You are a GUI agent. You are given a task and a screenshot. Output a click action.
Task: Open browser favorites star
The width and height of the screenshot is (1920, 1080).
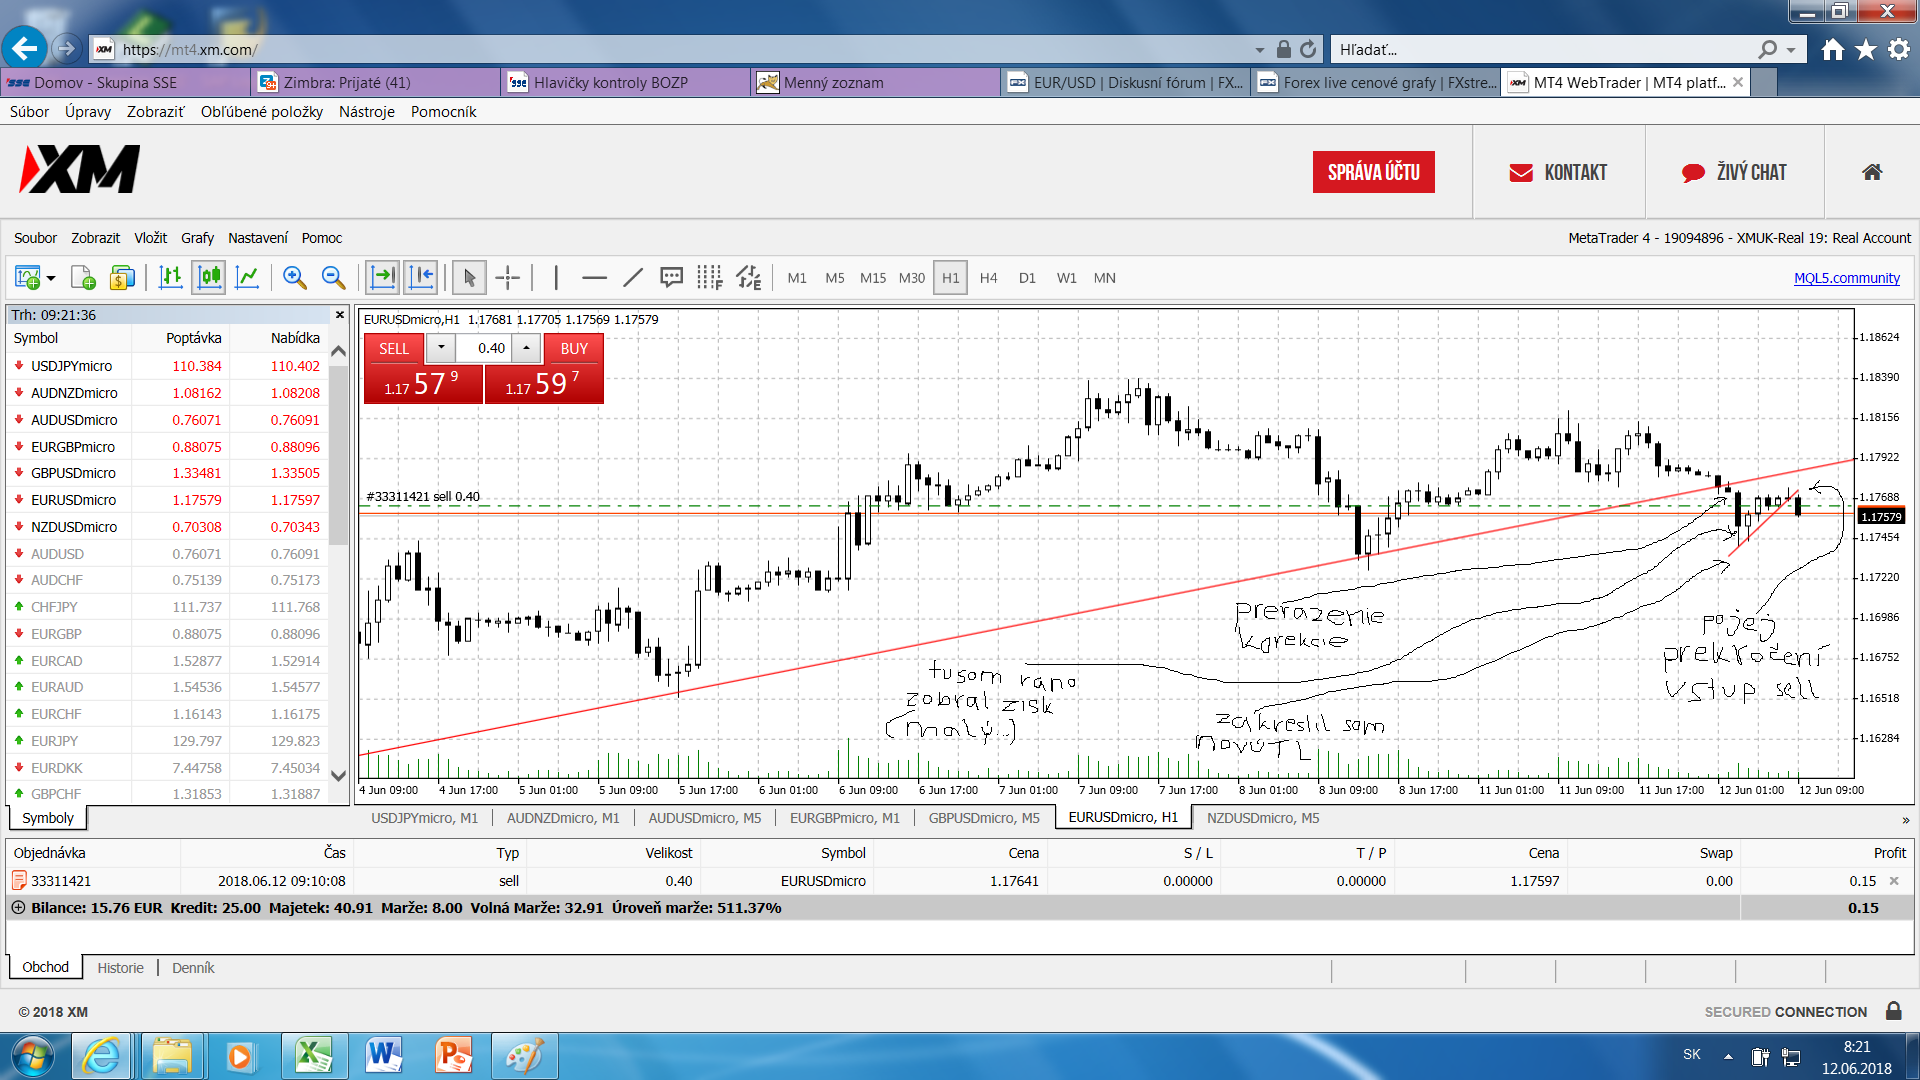(x=1866, y=49)
